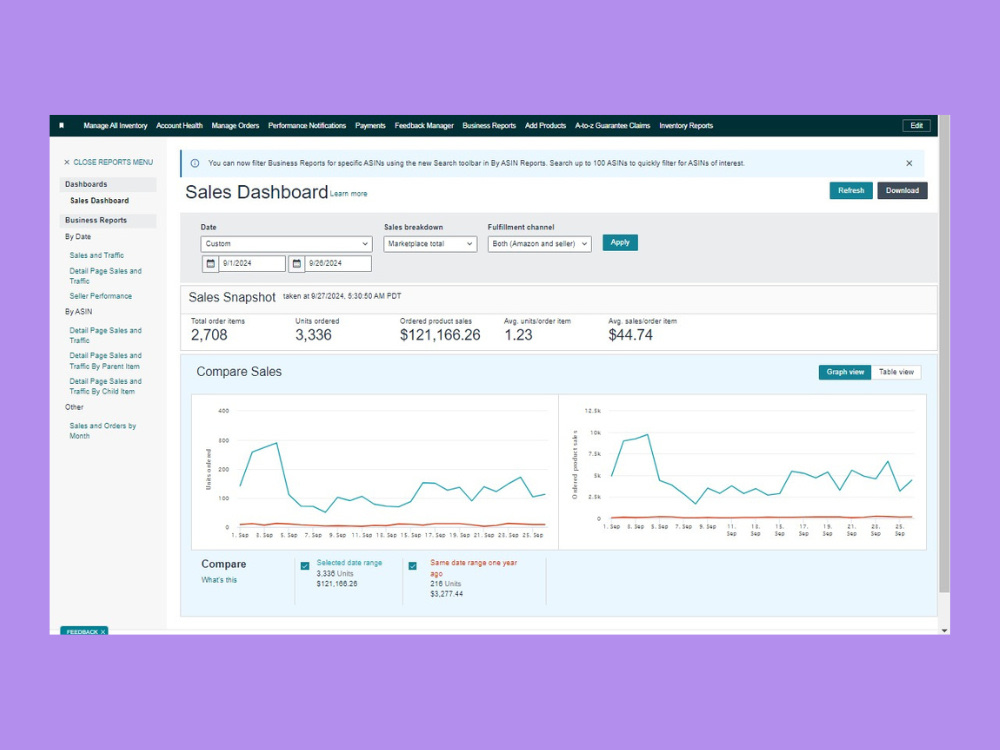
Task: Select Sales Dashboard in the sidebar
Action: coord(99,200)
